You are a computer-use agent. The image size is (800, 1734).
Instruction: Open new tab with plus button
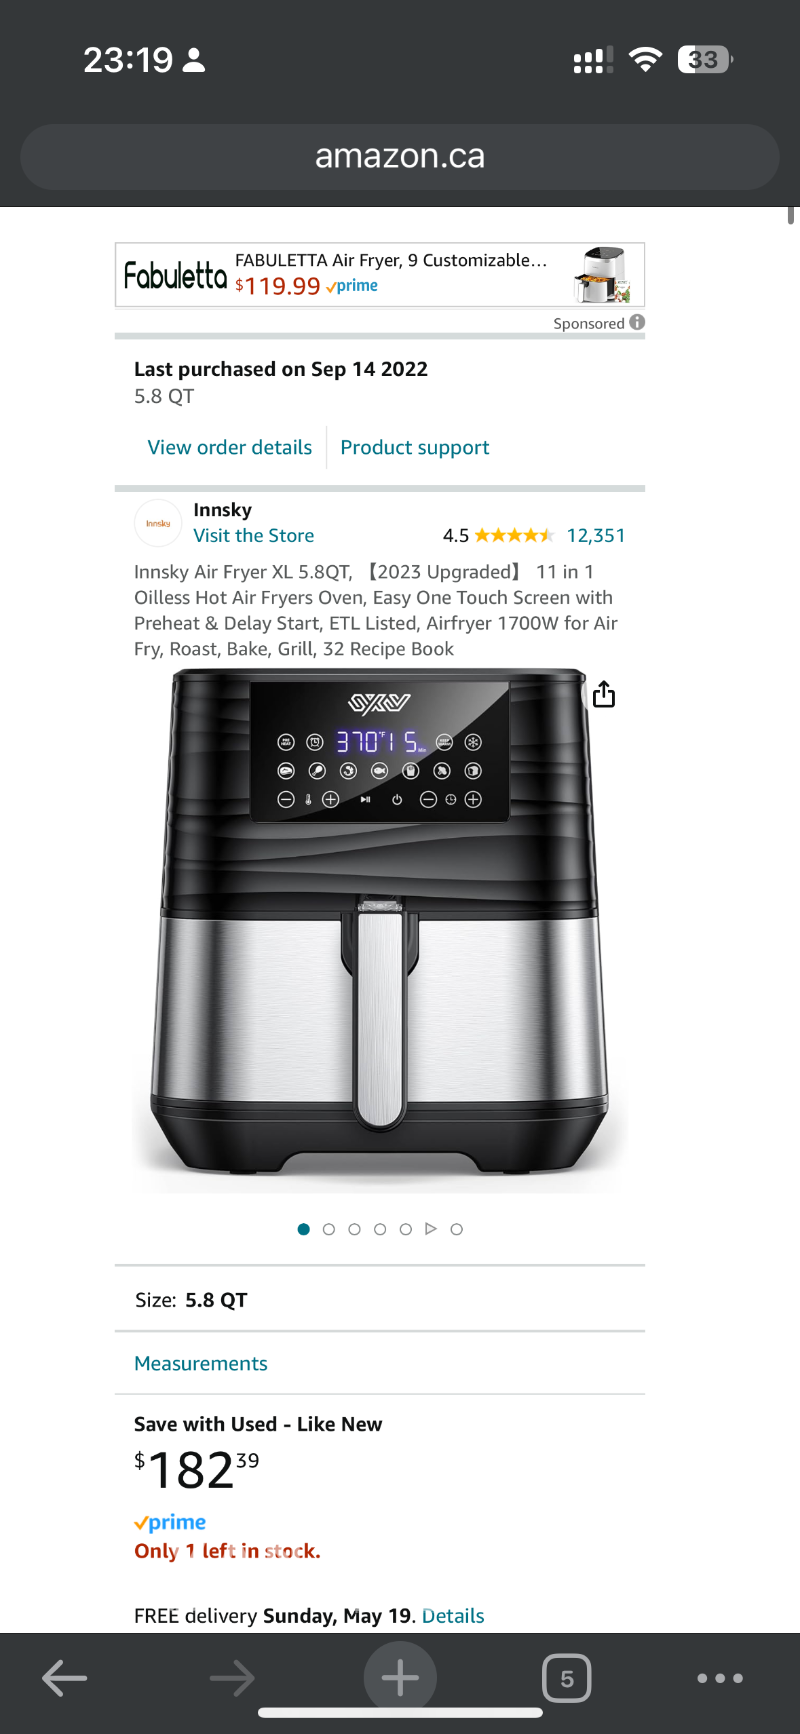pyautogui.click(x=400, y=1677)
